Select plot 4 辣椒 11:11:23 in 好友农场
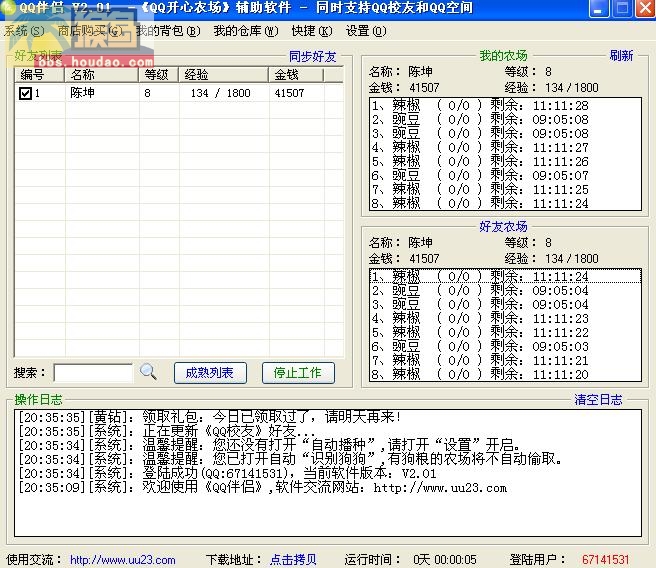 [505, 318]
